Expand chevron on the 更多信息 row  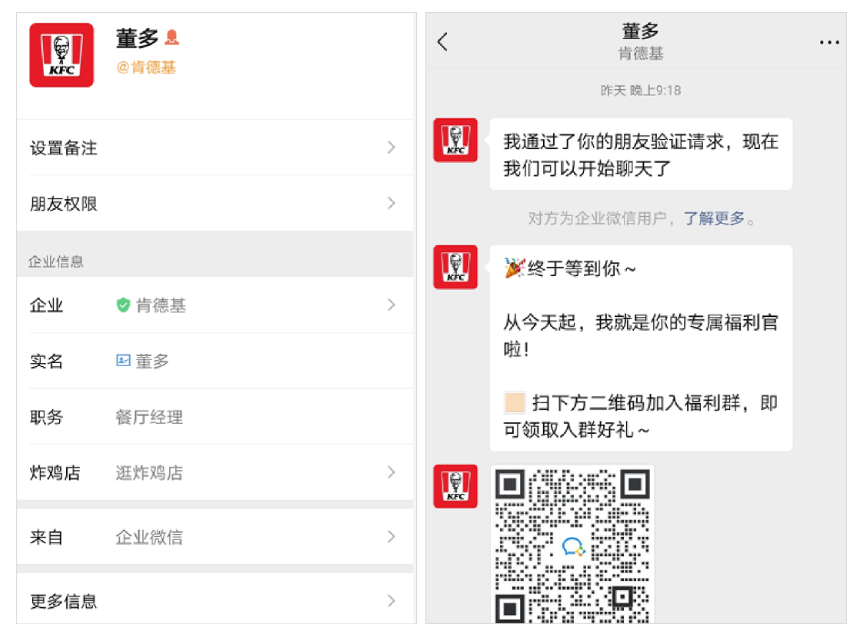[391, 600]
